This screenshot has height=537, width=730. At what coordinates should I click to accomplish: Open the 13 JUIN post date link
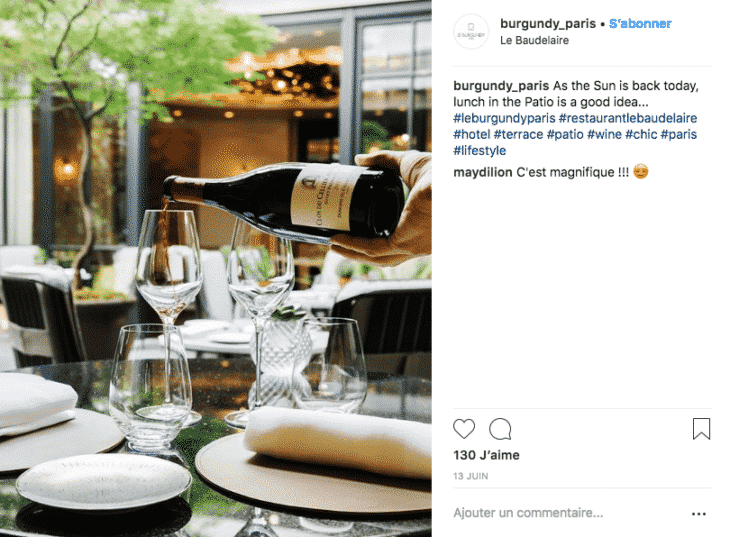471,476
